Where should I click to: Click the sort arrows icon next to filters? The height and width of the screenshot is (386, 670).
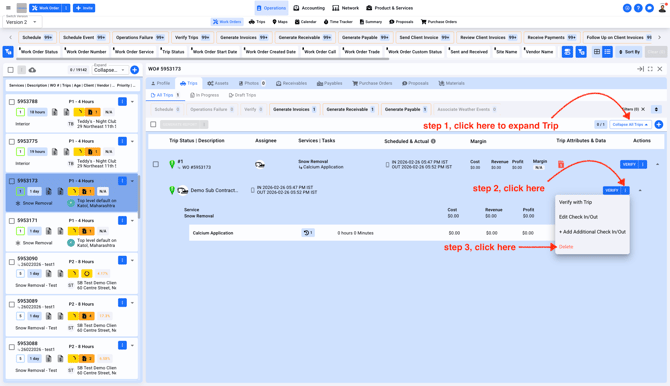[x=656, y=109]
